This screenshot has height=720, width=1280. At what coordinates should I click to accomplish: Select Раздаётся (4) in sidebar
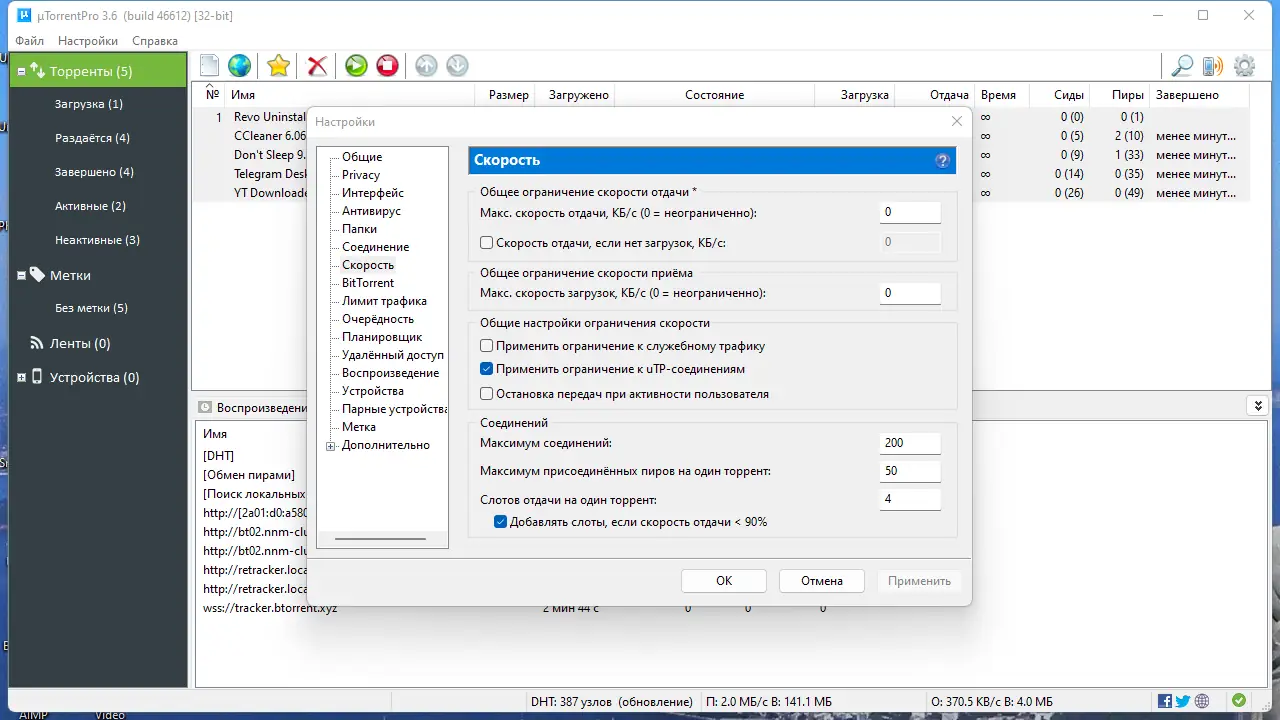pyautogui.click(x=92, y=138)
